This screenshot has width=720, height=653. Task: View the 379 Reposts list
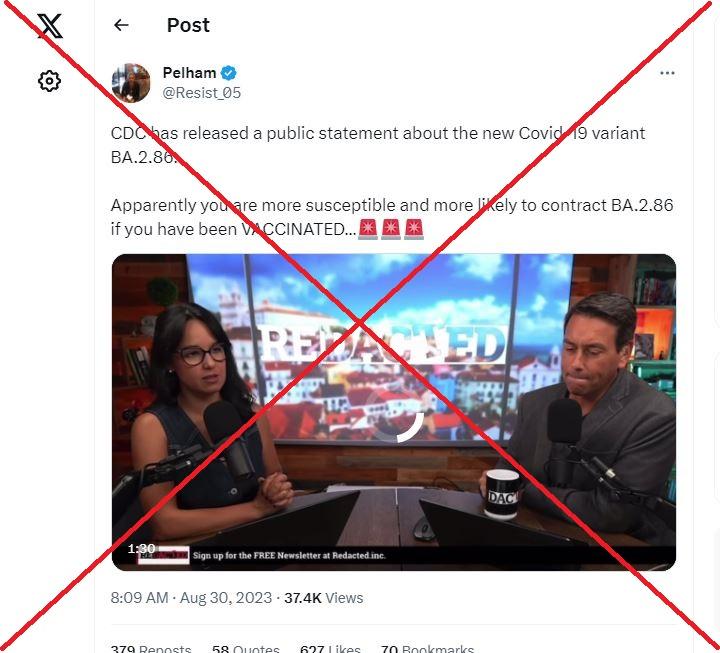coord(151,648)
